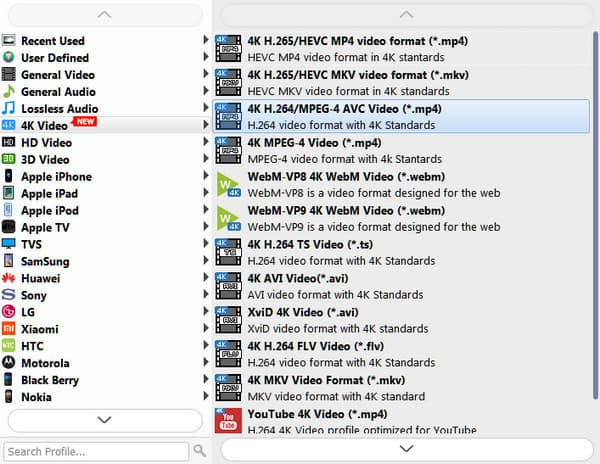Click the search magnifier icon
600x464 pixels.
click(x=200, y=451)
